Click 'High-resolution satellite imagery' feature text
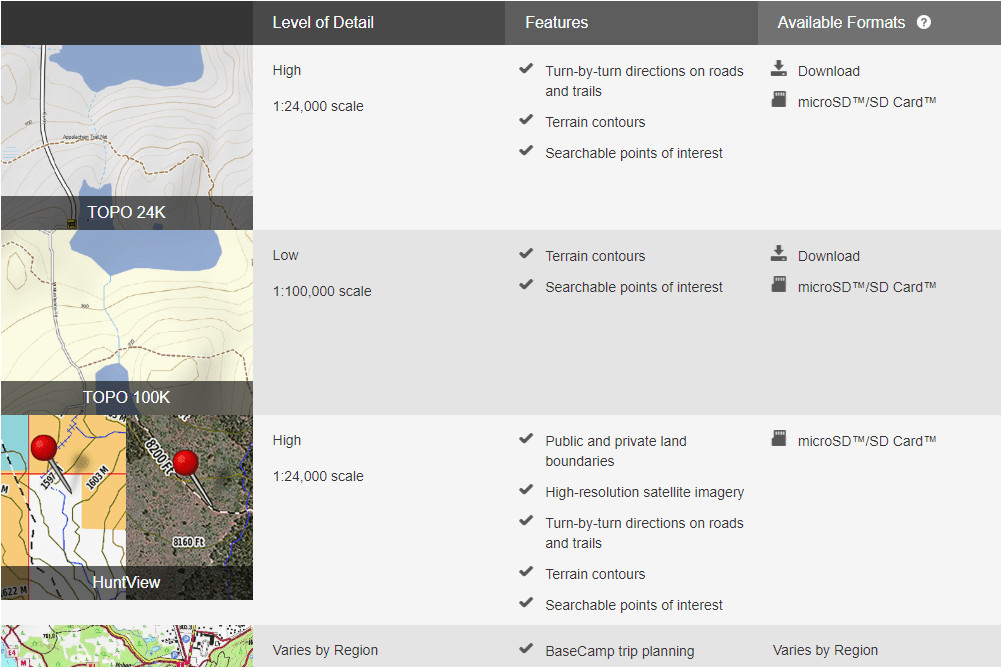The height and width of the screenshot is (668, 1002). pos(644,492)
